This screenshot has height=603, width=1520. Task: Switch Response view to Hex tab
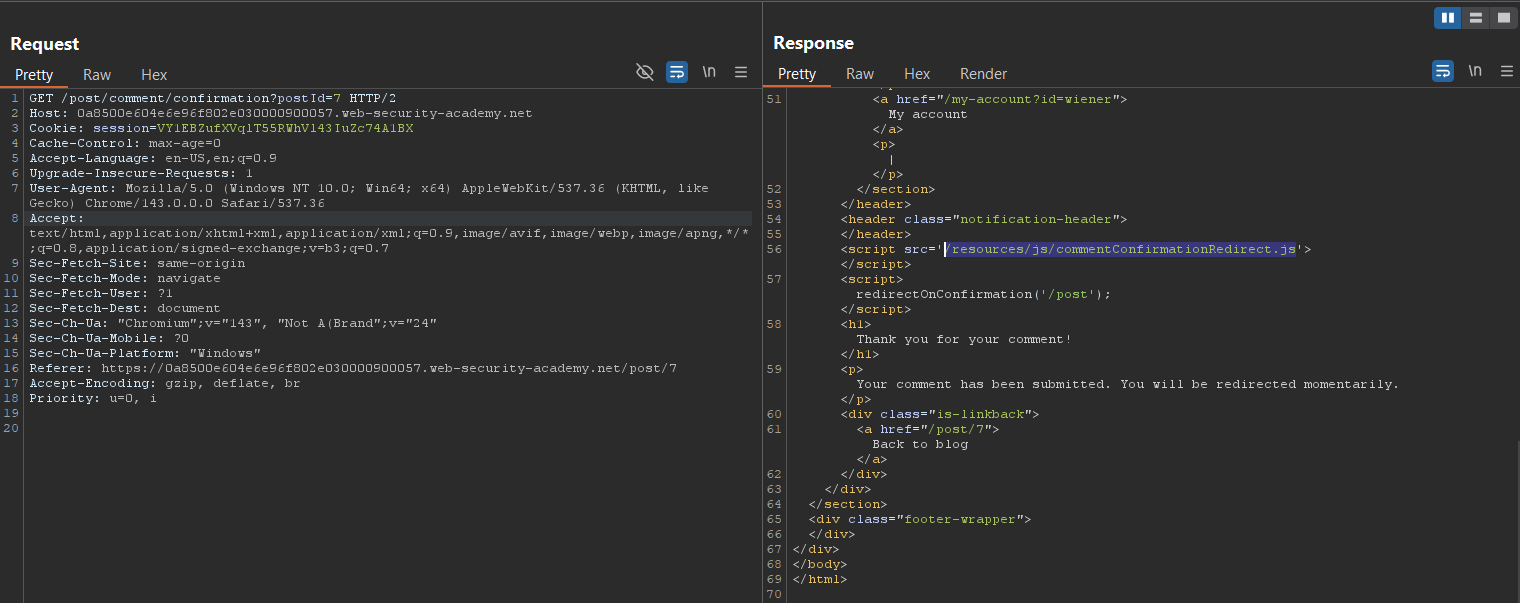click(917, 74)
